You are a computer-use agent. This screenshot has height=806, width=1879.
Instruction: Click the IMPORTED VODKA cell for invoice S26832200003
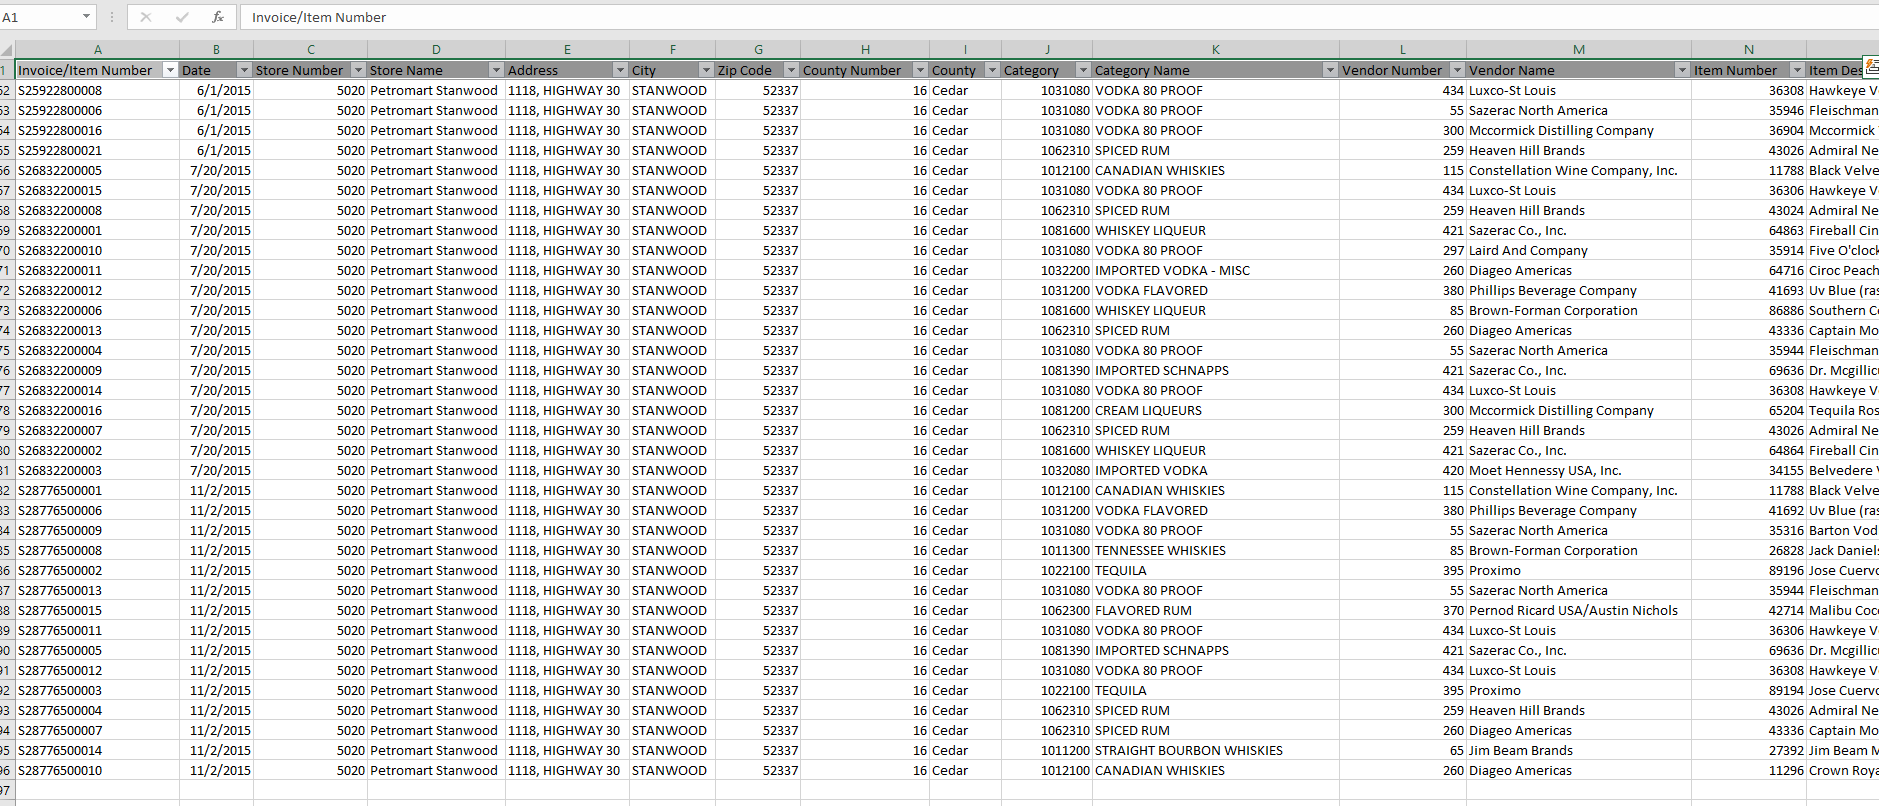click(x=1216, y=470)
